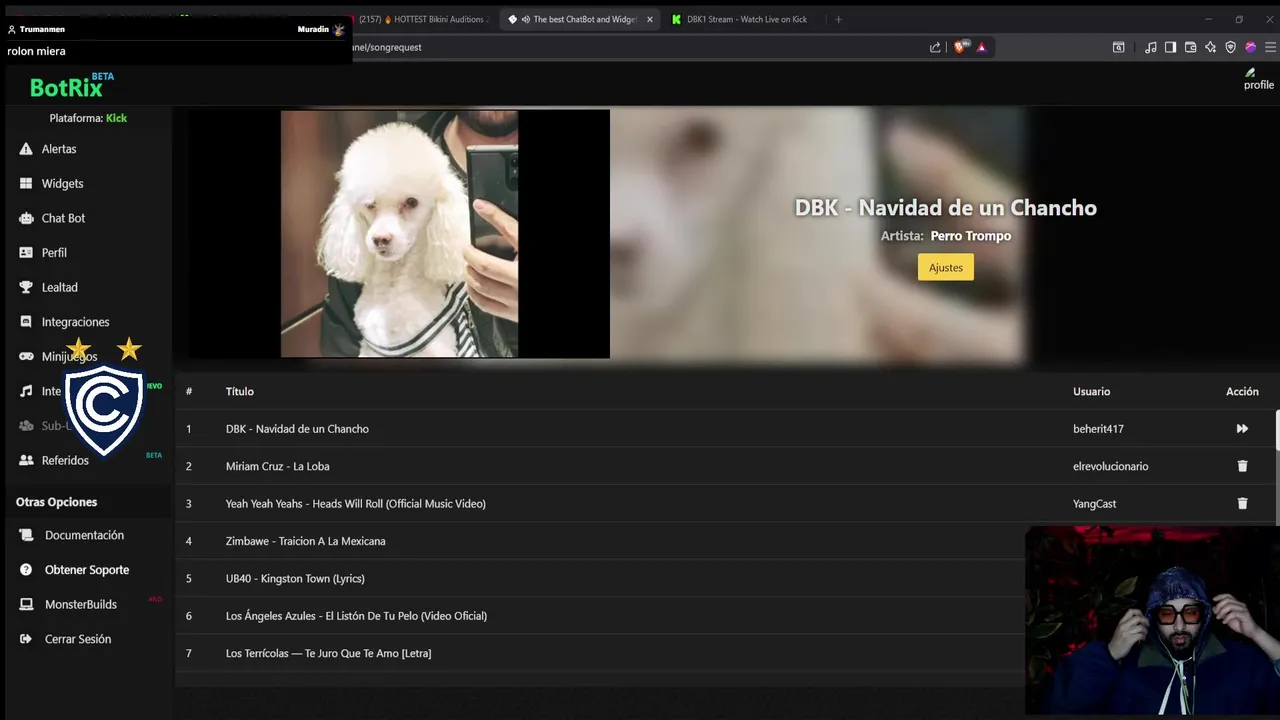Open the Referidos people icon
This screenshot has width=1280, height=720.
[x=26, y=460]
